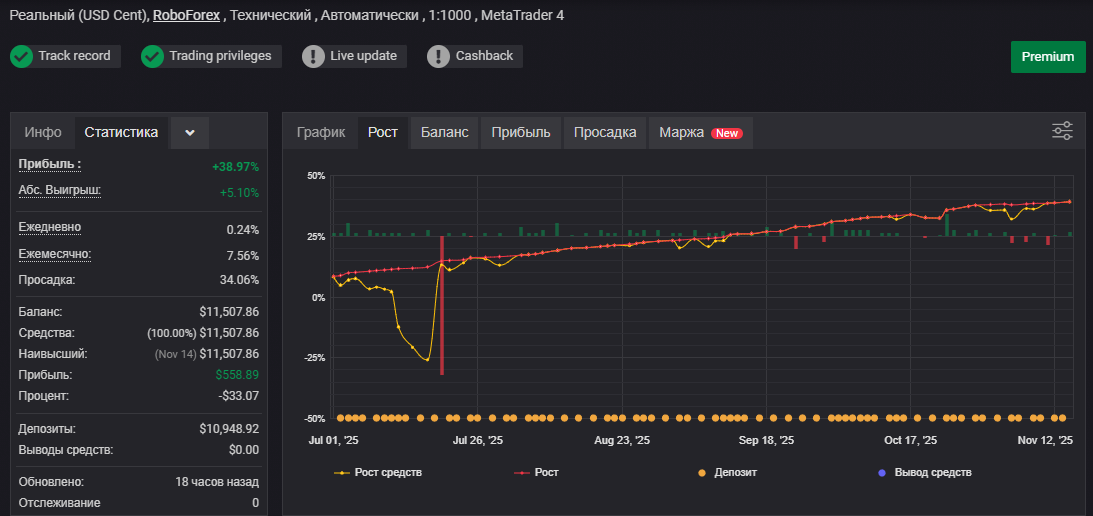
Task: Click the $558.89 profit amount
Action: (x=238, y=375)
